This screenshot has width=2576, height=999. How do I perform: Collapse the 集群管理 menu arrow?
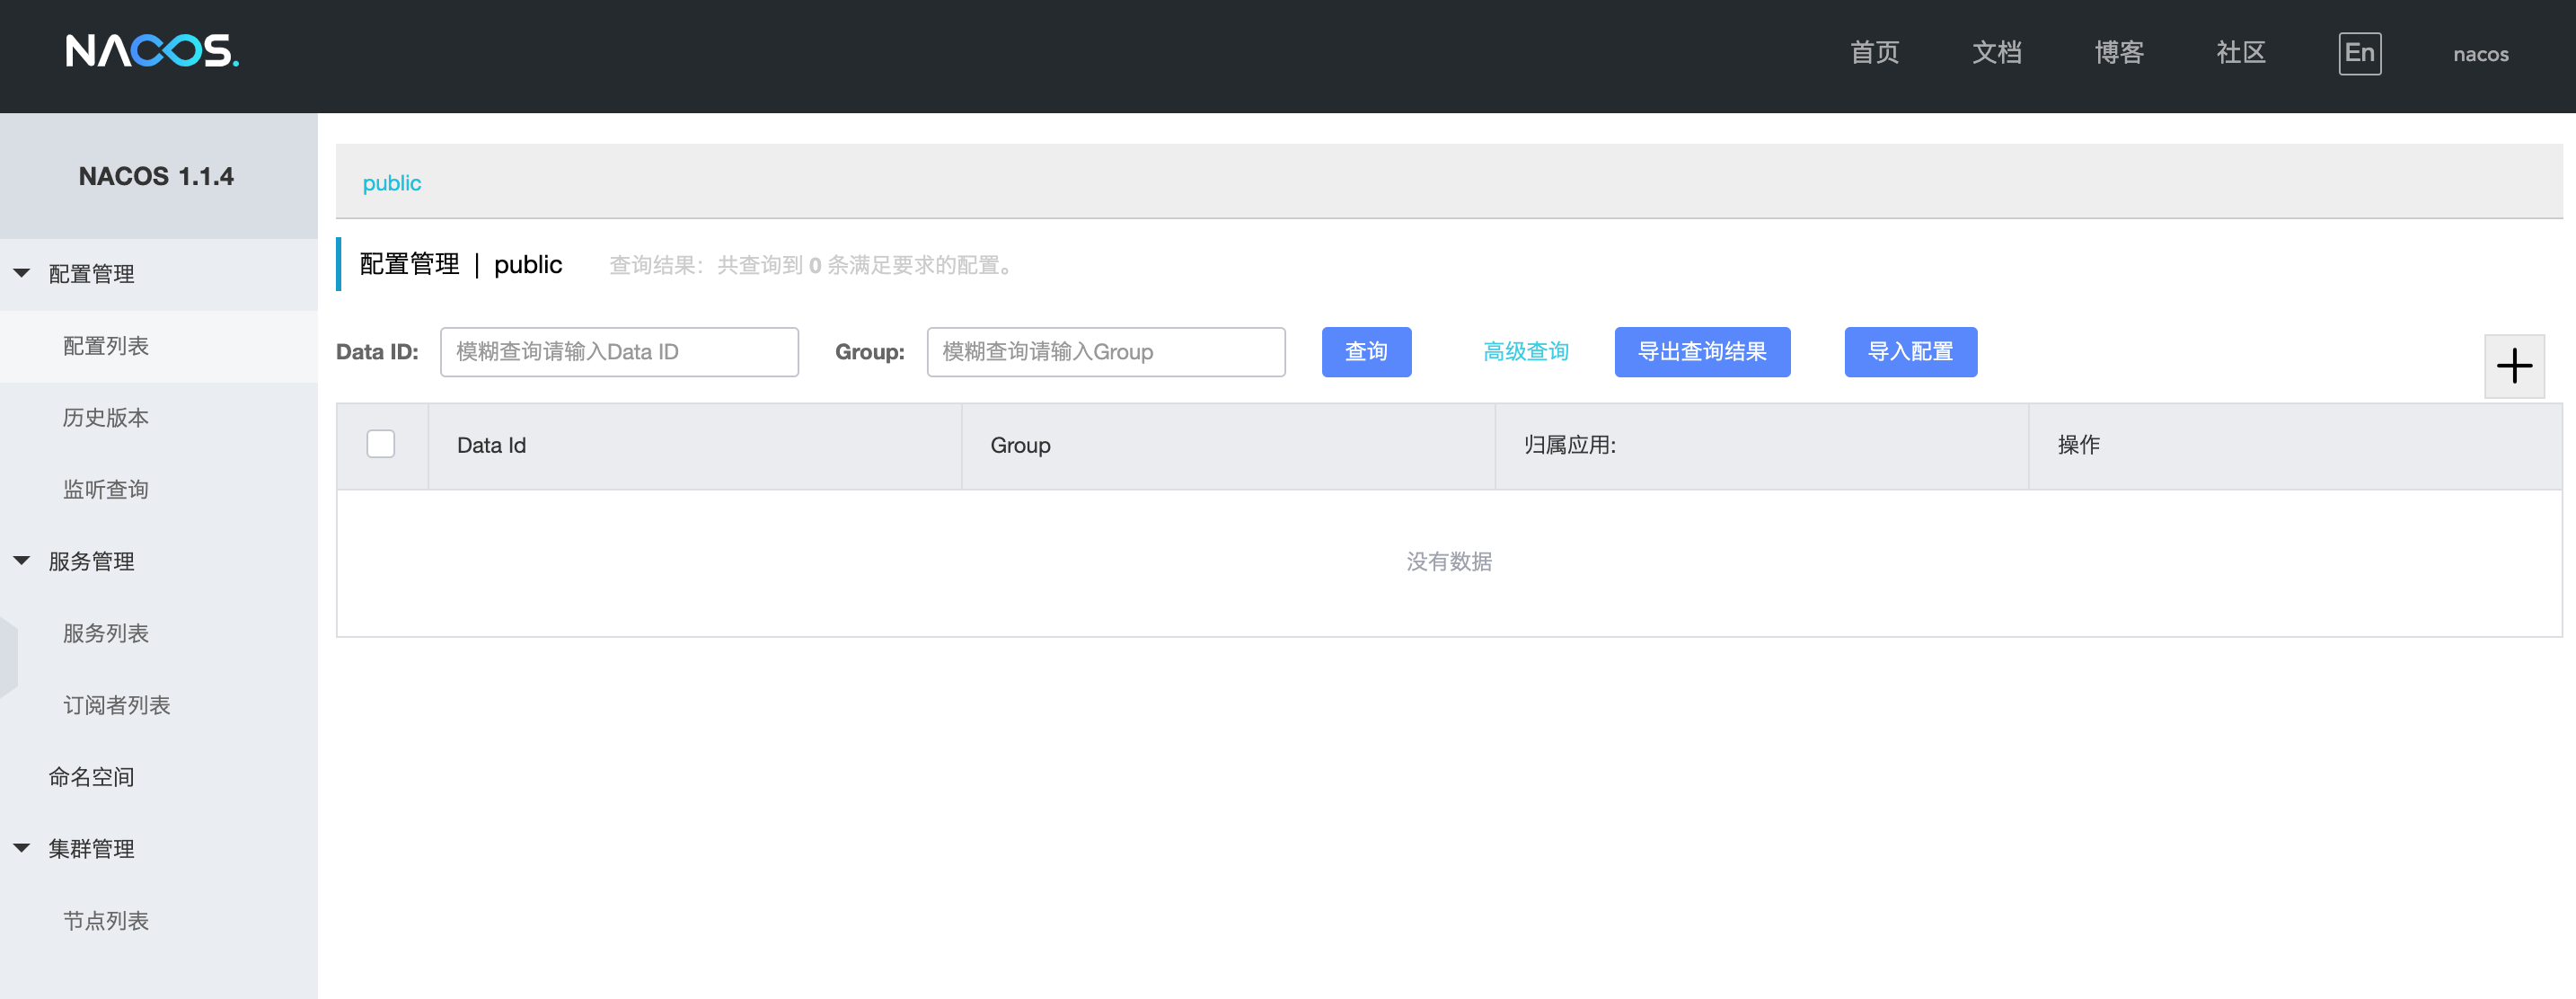[22, 848]
